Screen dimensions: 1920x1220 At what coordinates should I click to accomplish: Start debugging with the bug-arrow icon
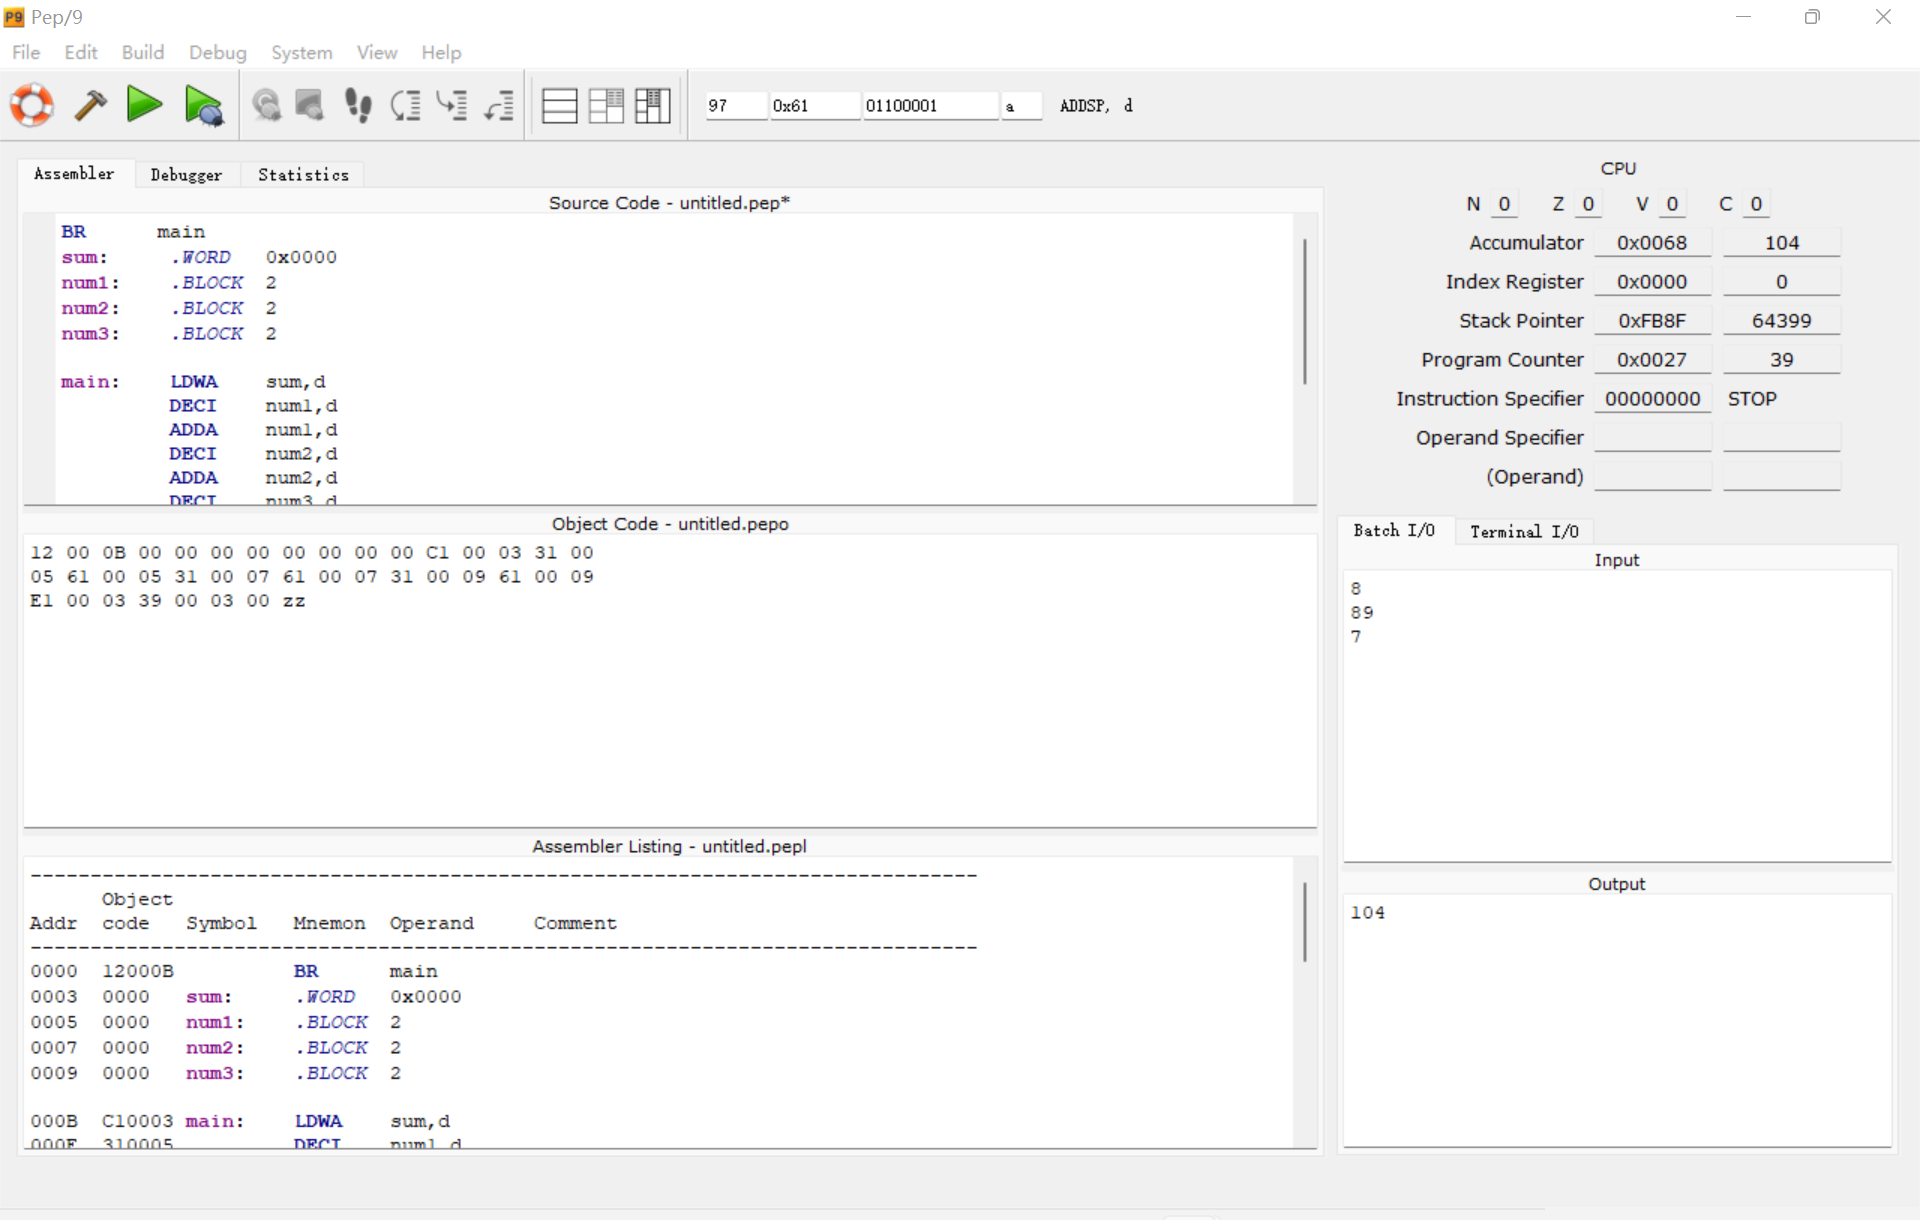204,105
